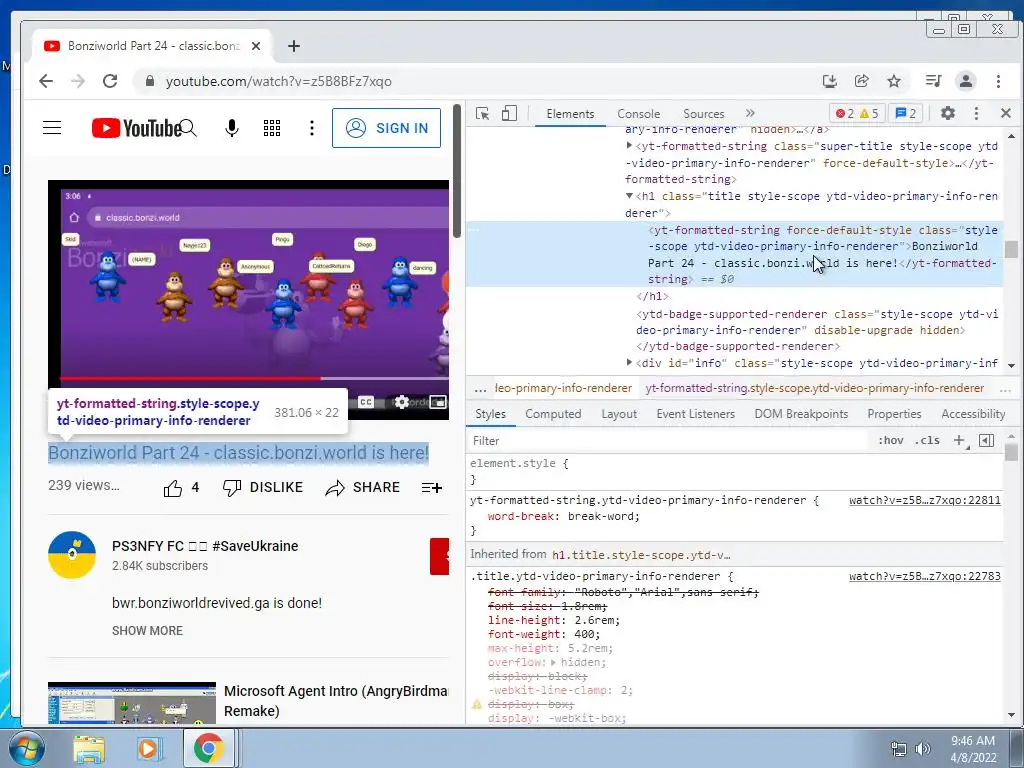1024x768 pixels.
Task: Open the media control icon in Chrome toolbar
Action: (933, 81)
